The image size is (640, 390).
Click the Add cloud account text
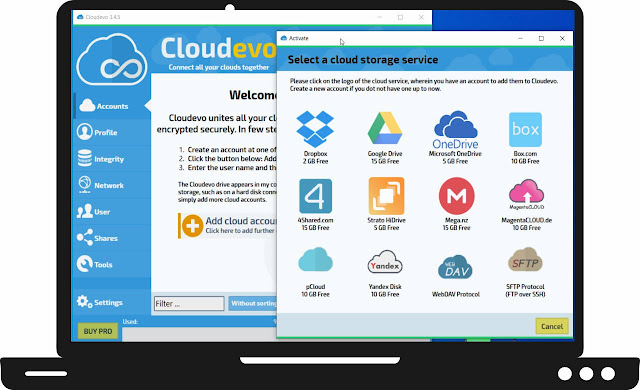coord(241,221)
